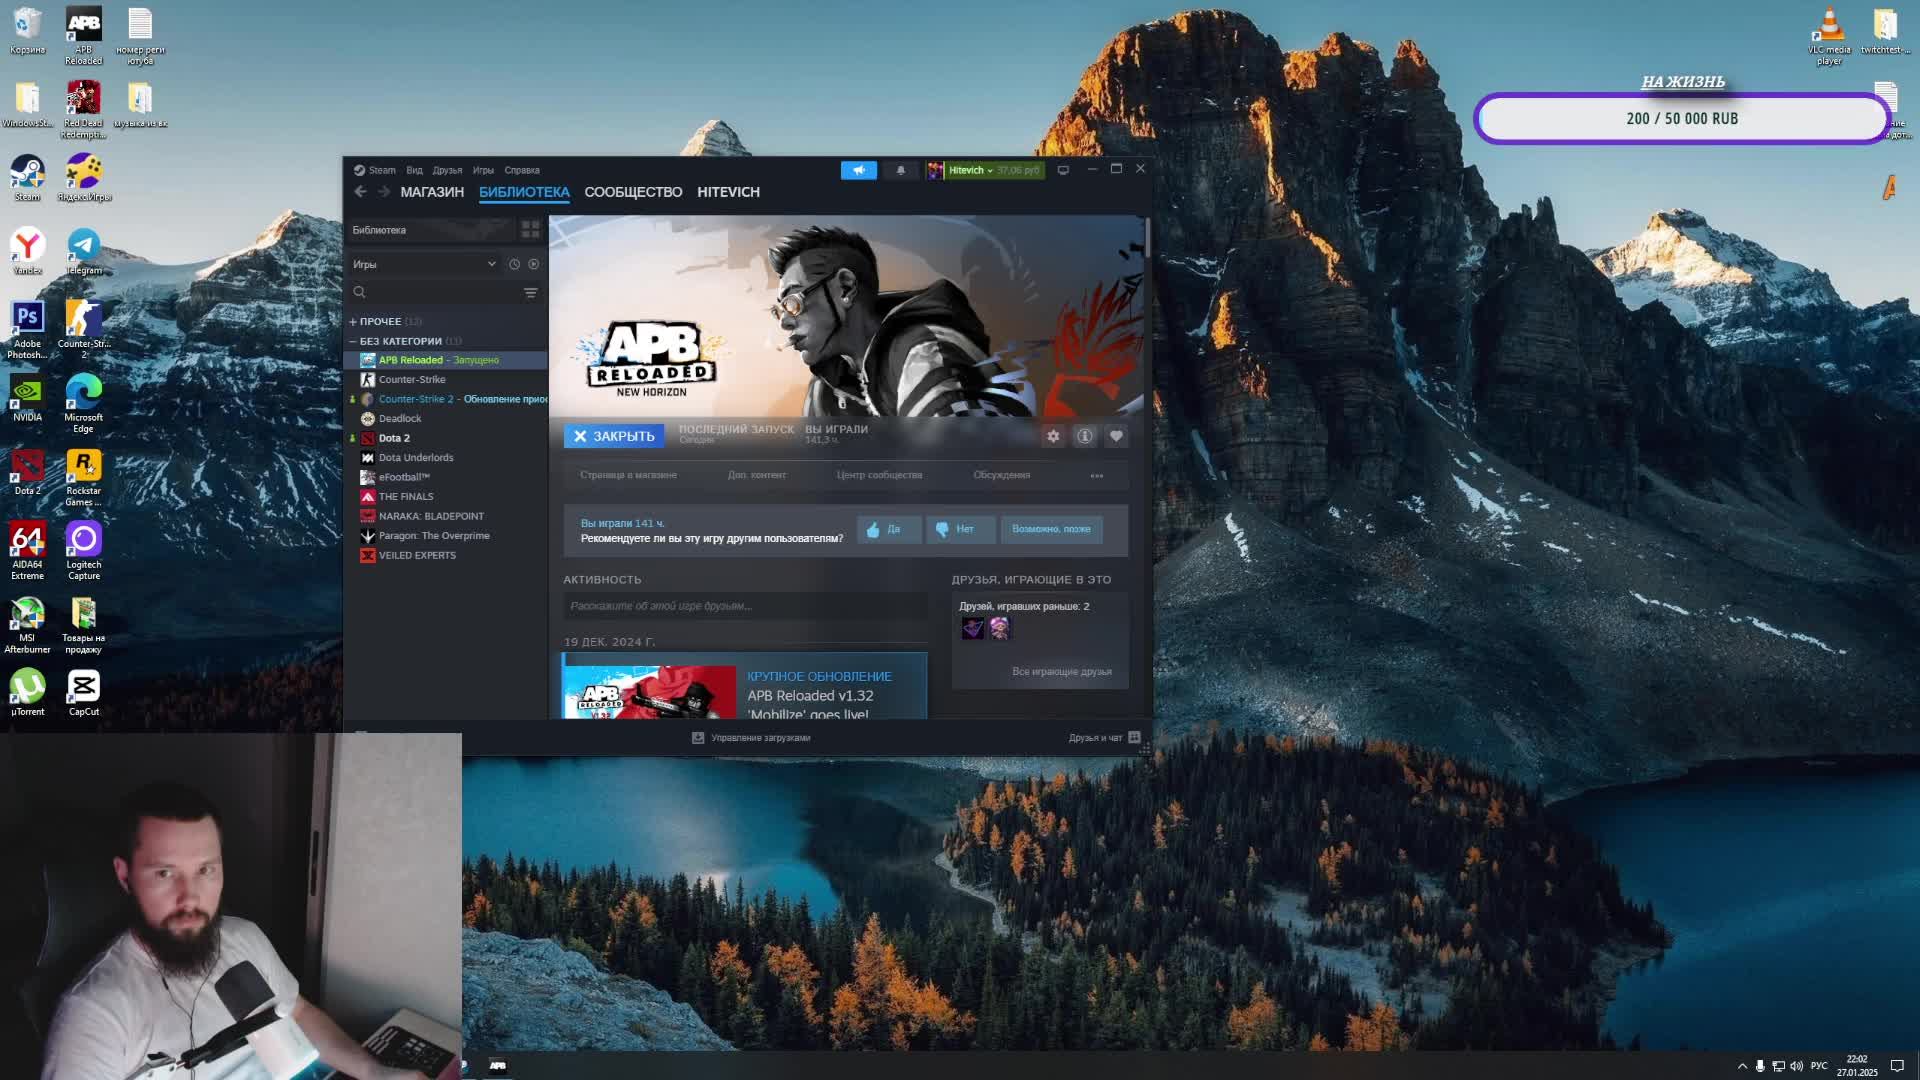
Task: Toggle ready-to-play games filter icon
Action: pyautogui.click(x=533, y=264)
